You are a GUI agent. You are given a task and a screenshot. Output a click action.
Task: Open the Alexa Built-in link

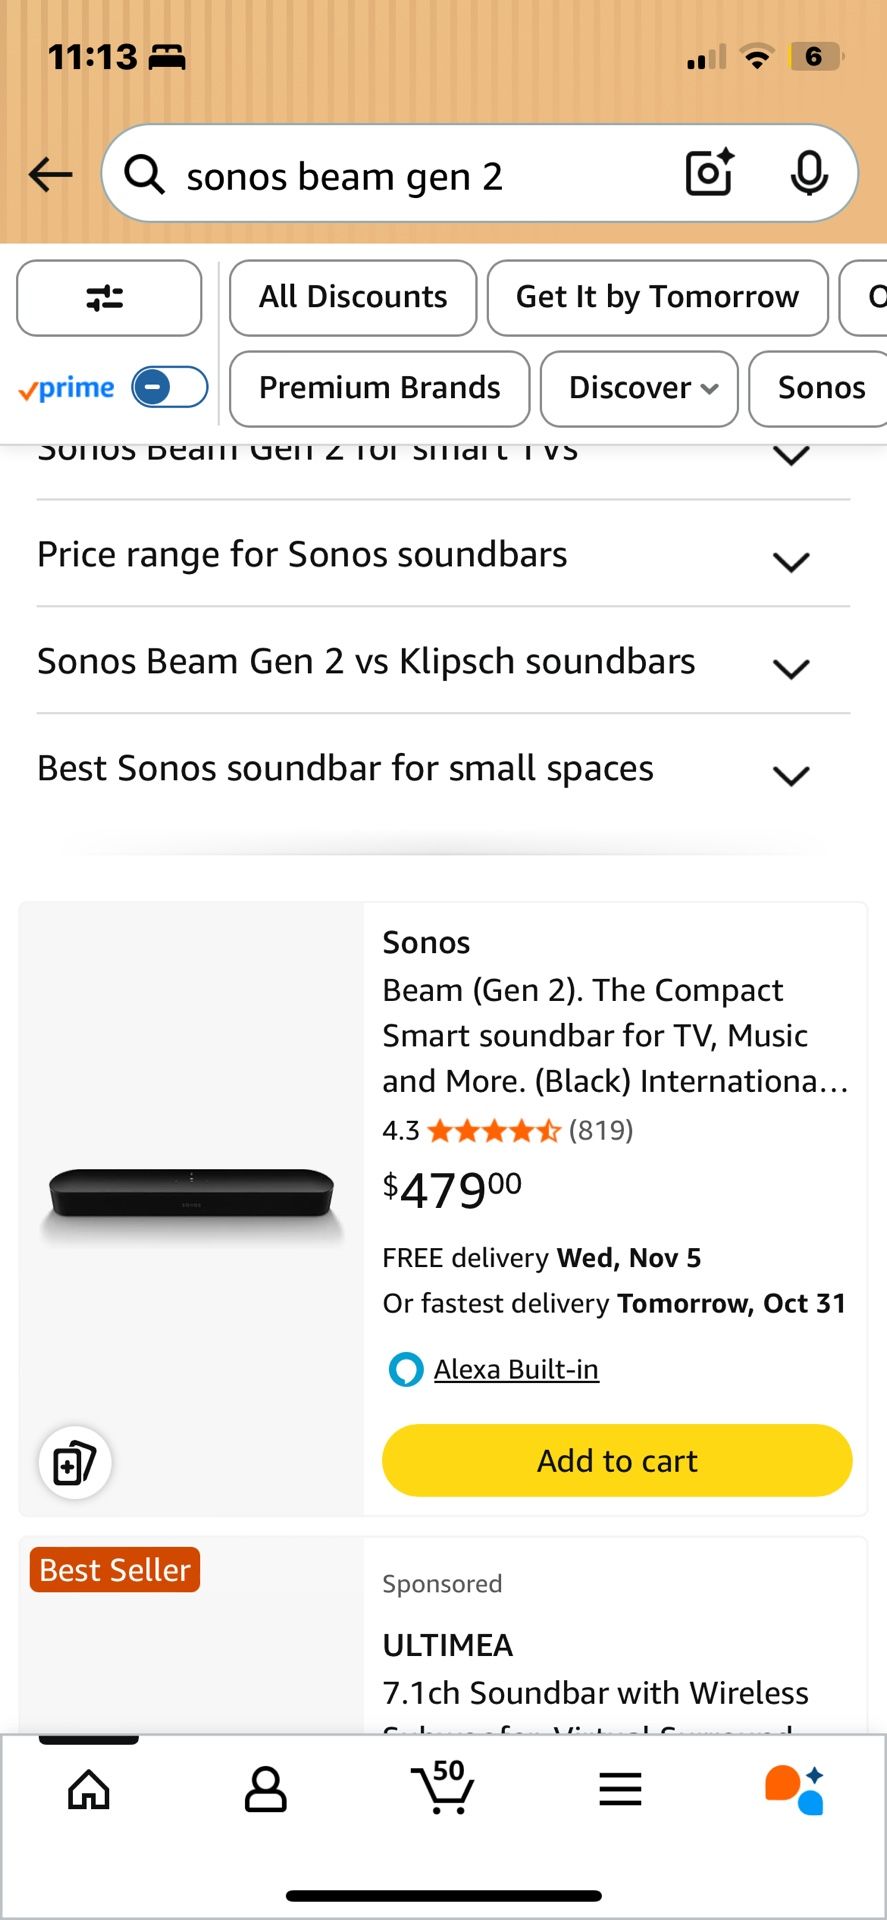coord(515,1368)
